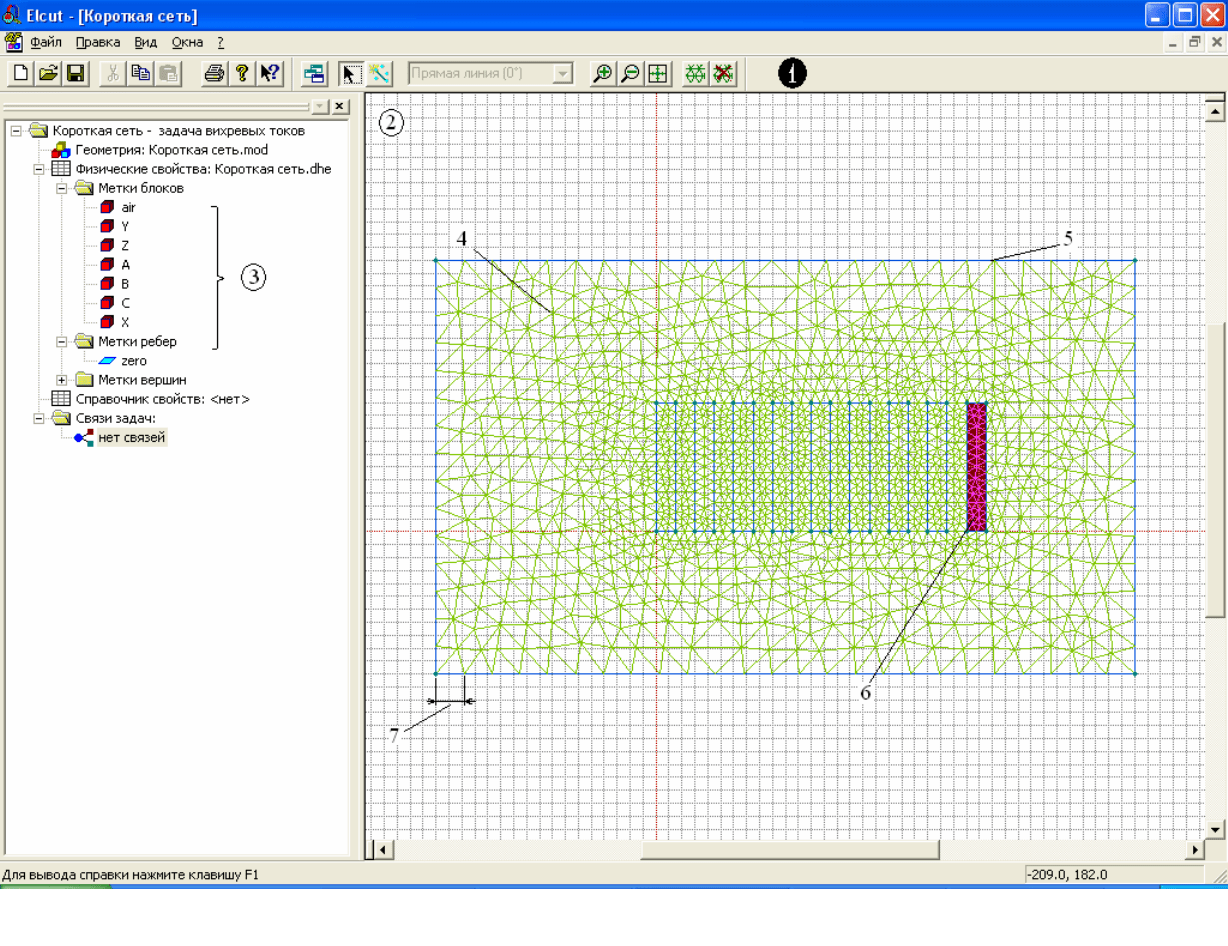Collapse the Метки блоков folder

click(x=62, y=188)
